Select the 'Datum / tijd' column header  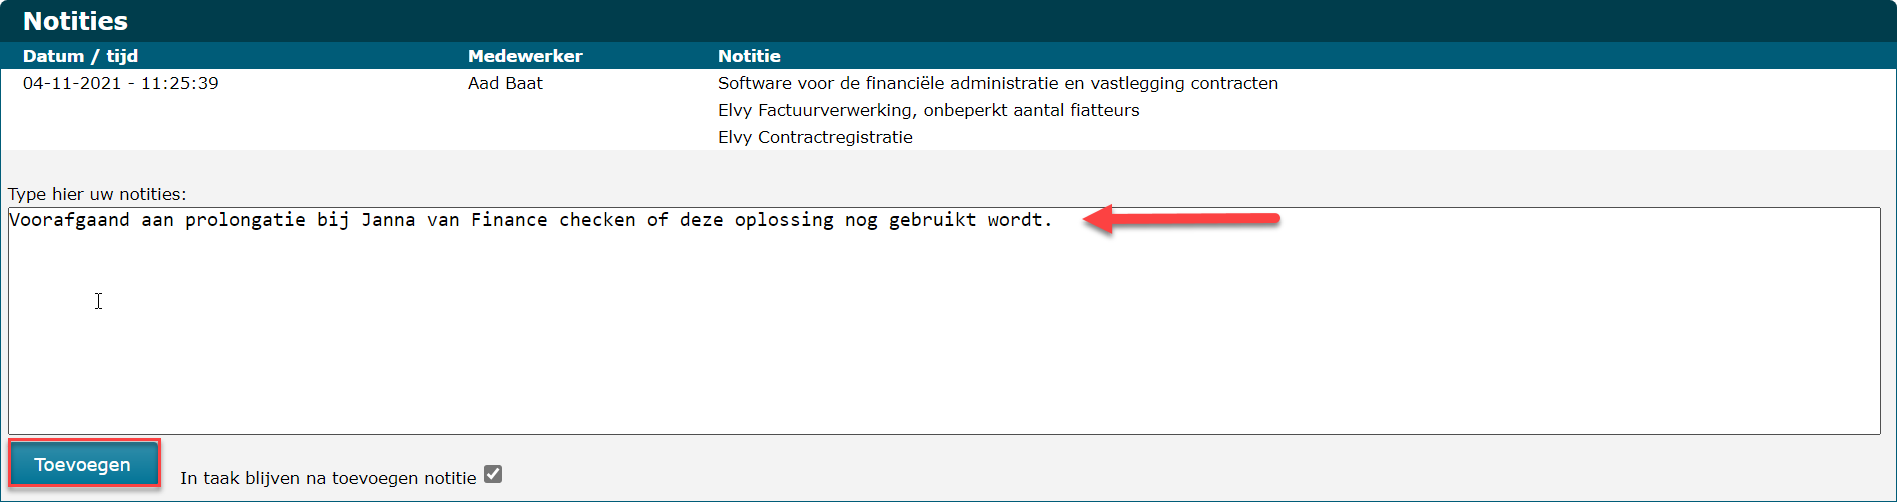point(80,56)
